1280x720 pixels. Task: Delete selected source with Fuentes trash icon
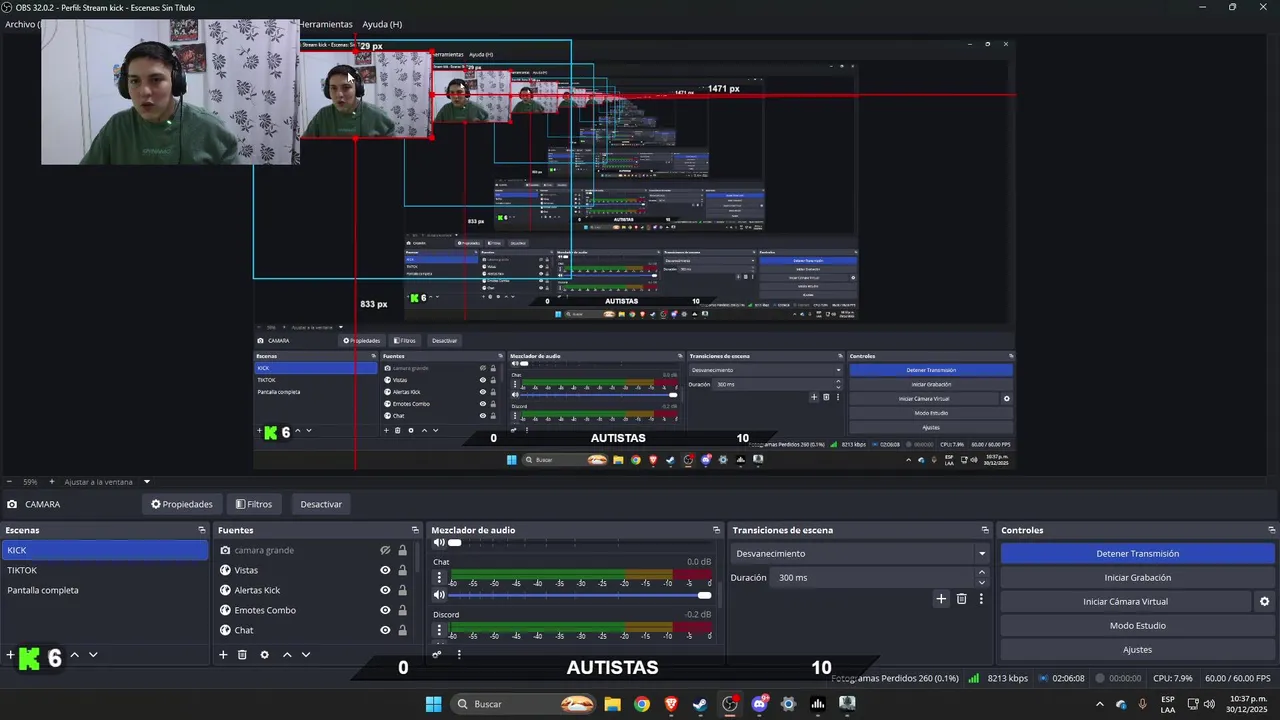coord(242,655)
